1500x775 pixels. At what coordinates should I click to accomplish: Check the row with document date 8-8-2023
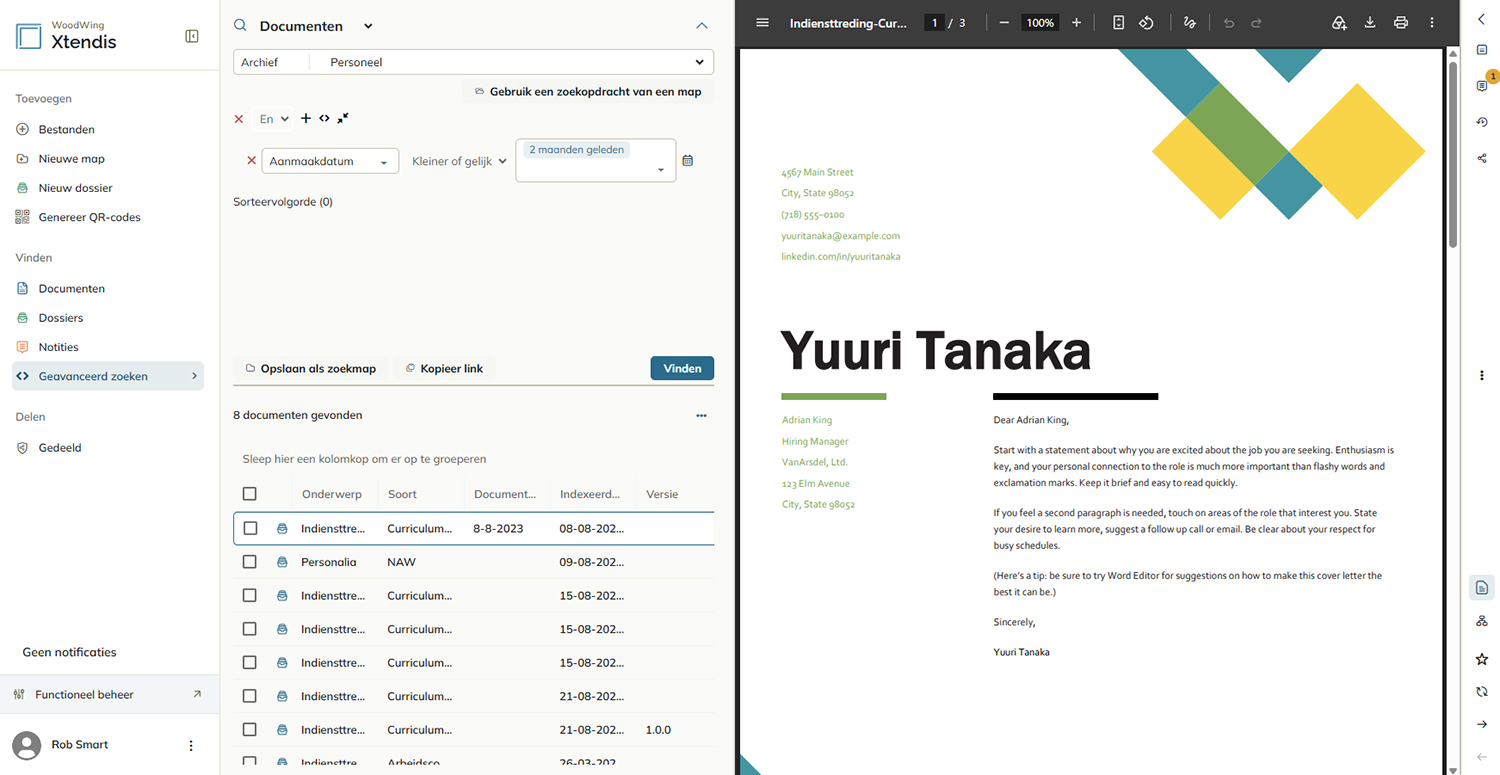pos(250,528)
